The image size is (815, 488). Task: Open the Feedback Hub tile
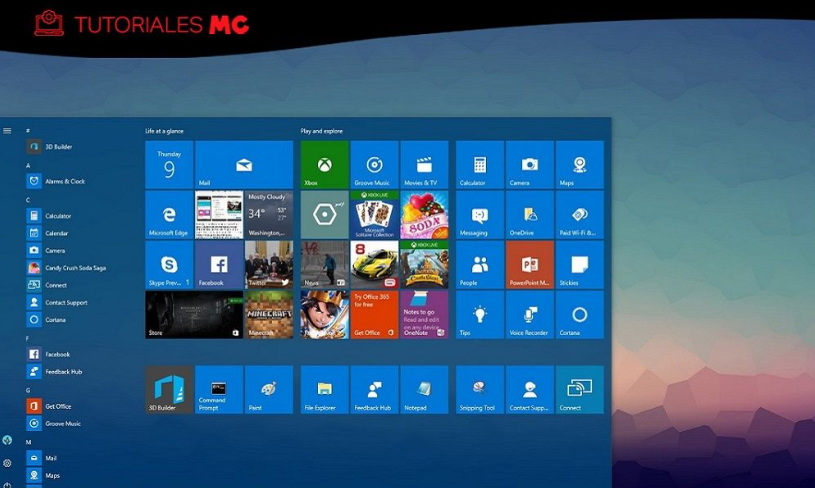(x=374, y=390)
